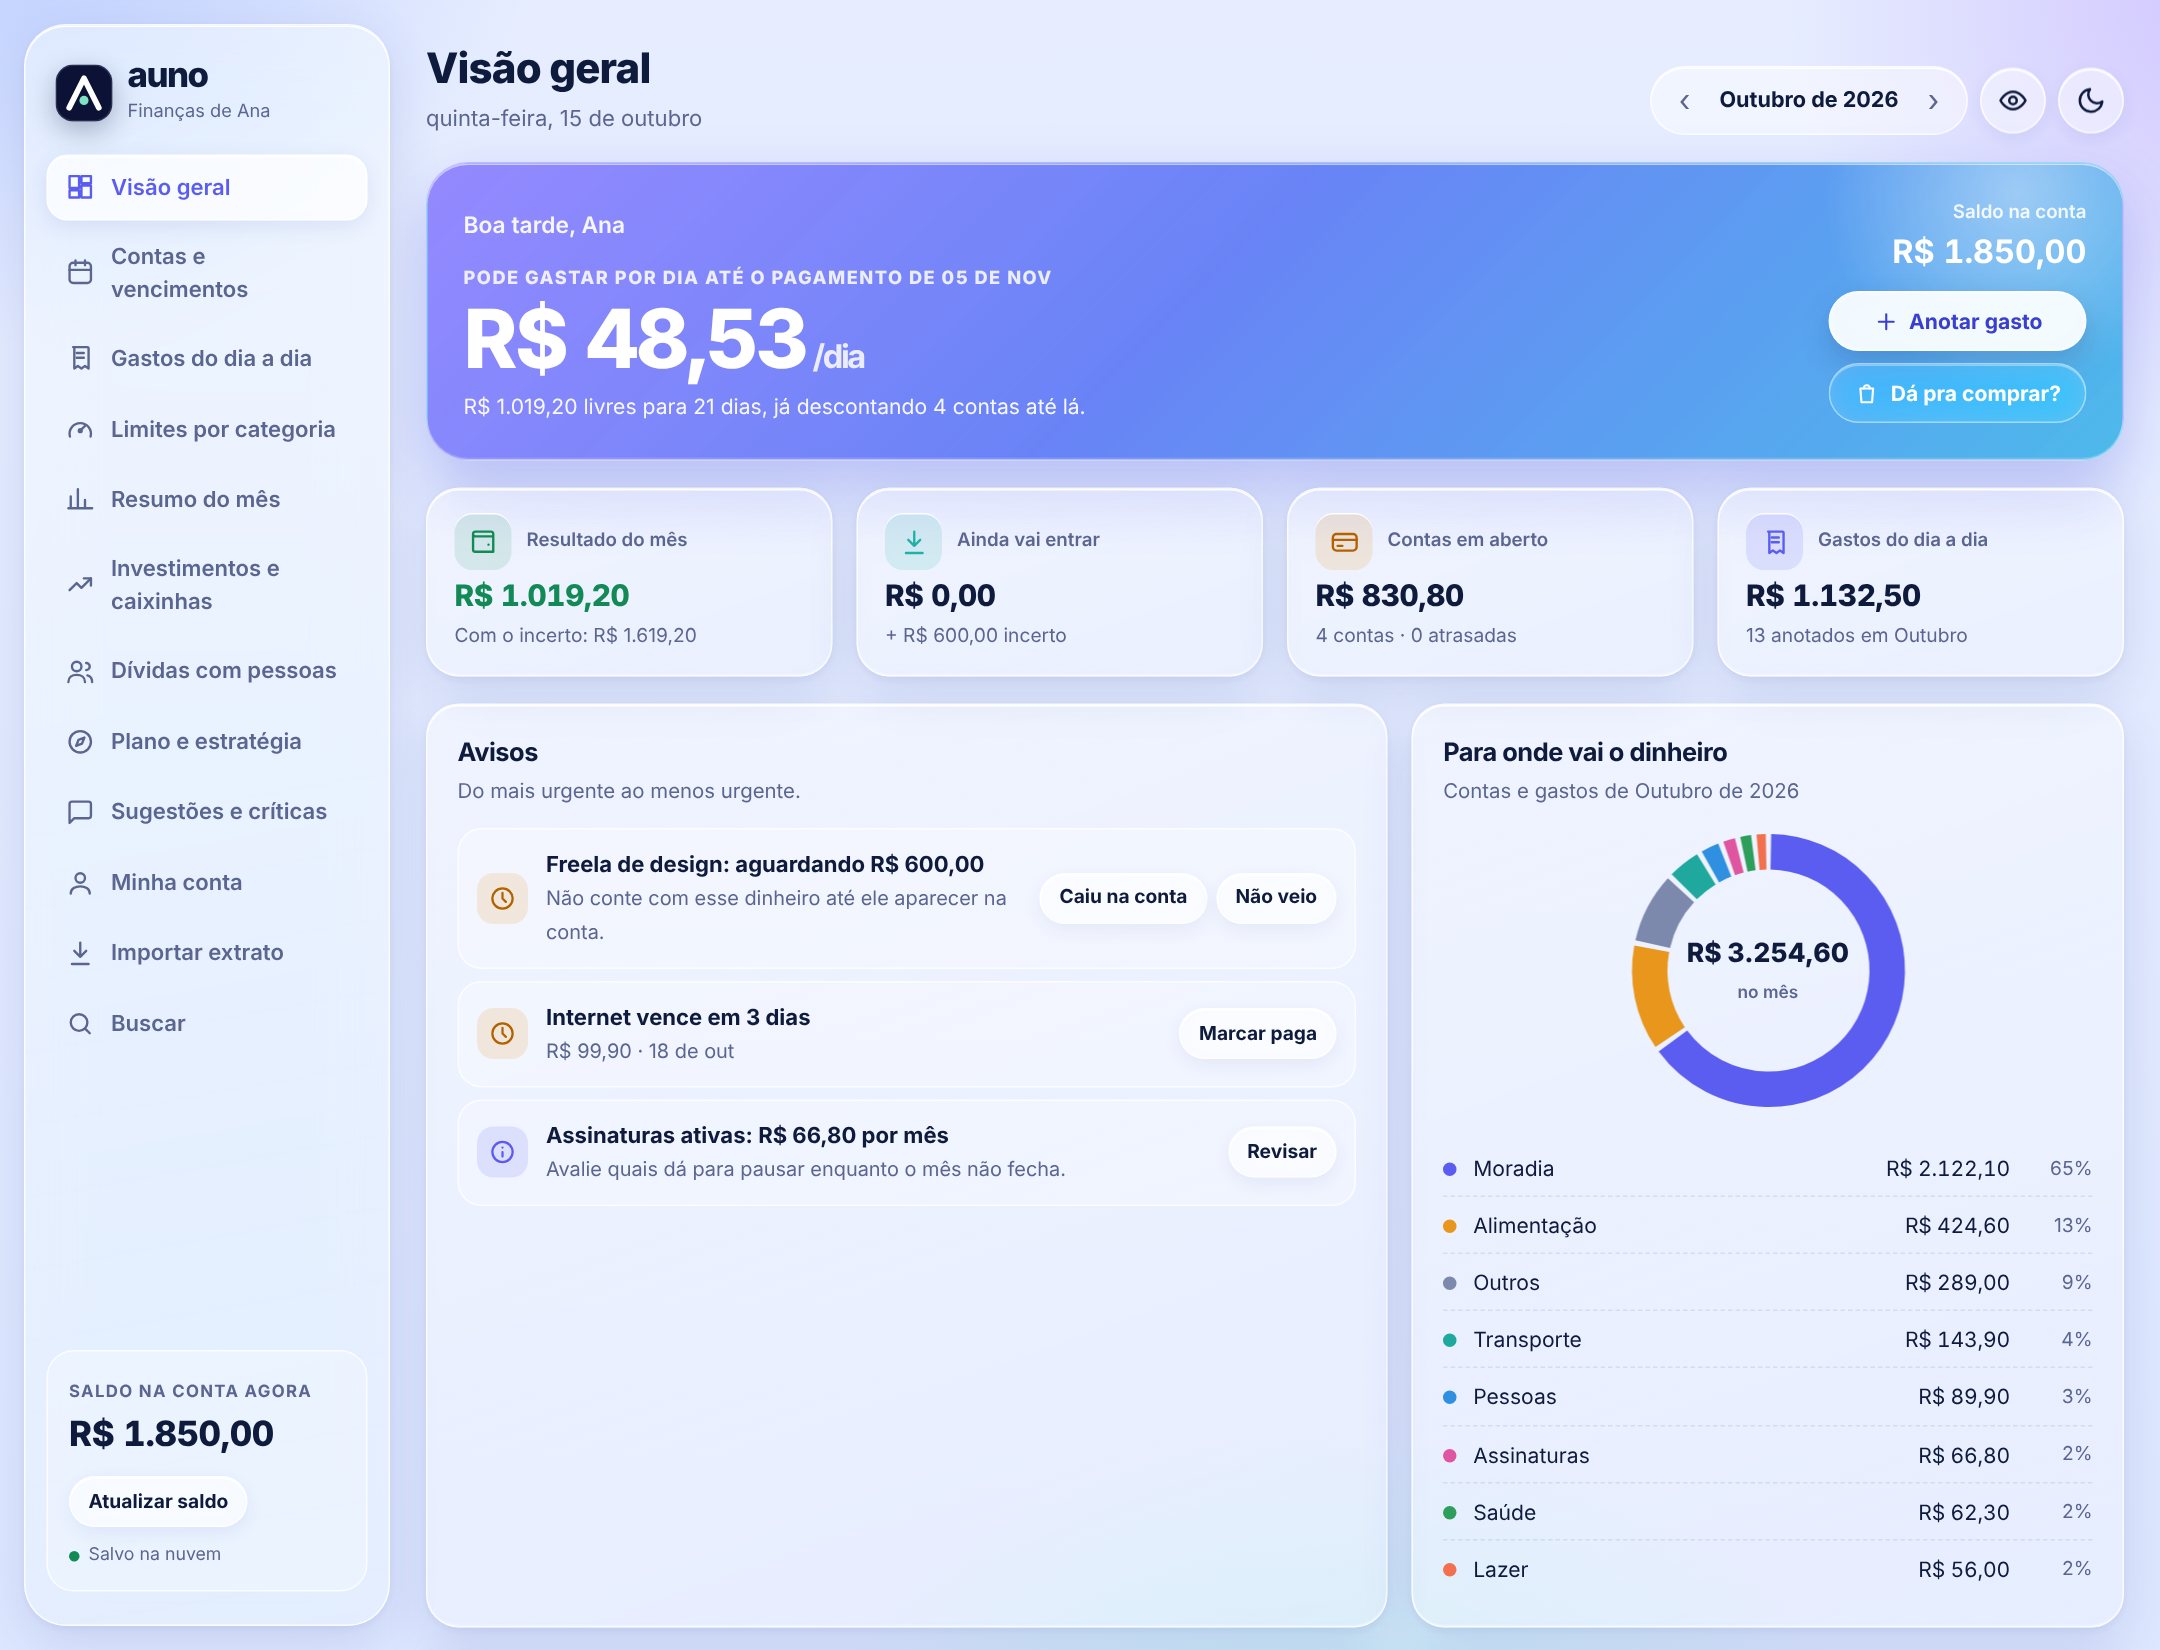Viewport: 2160px width, 1650px height.
Task: Open Plano e estratégia page
Action: [x=207, y=741]
